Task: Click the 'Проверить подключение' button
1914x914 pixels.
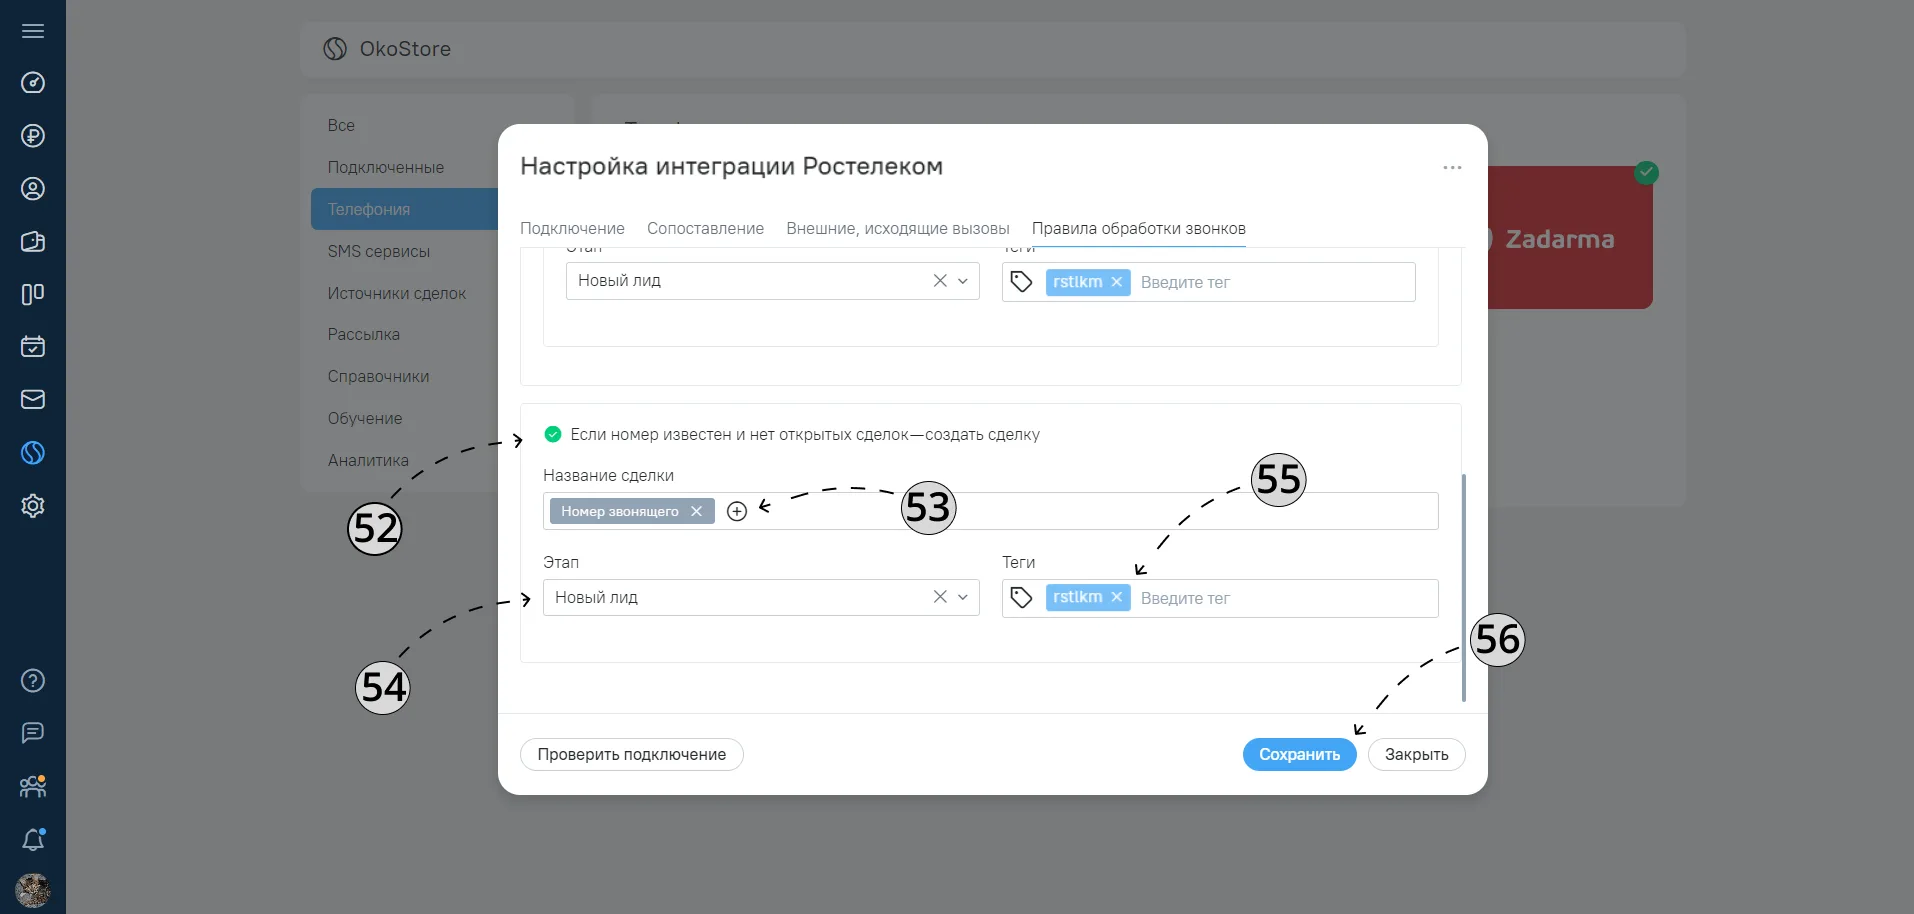Action: tap(632, 754)
